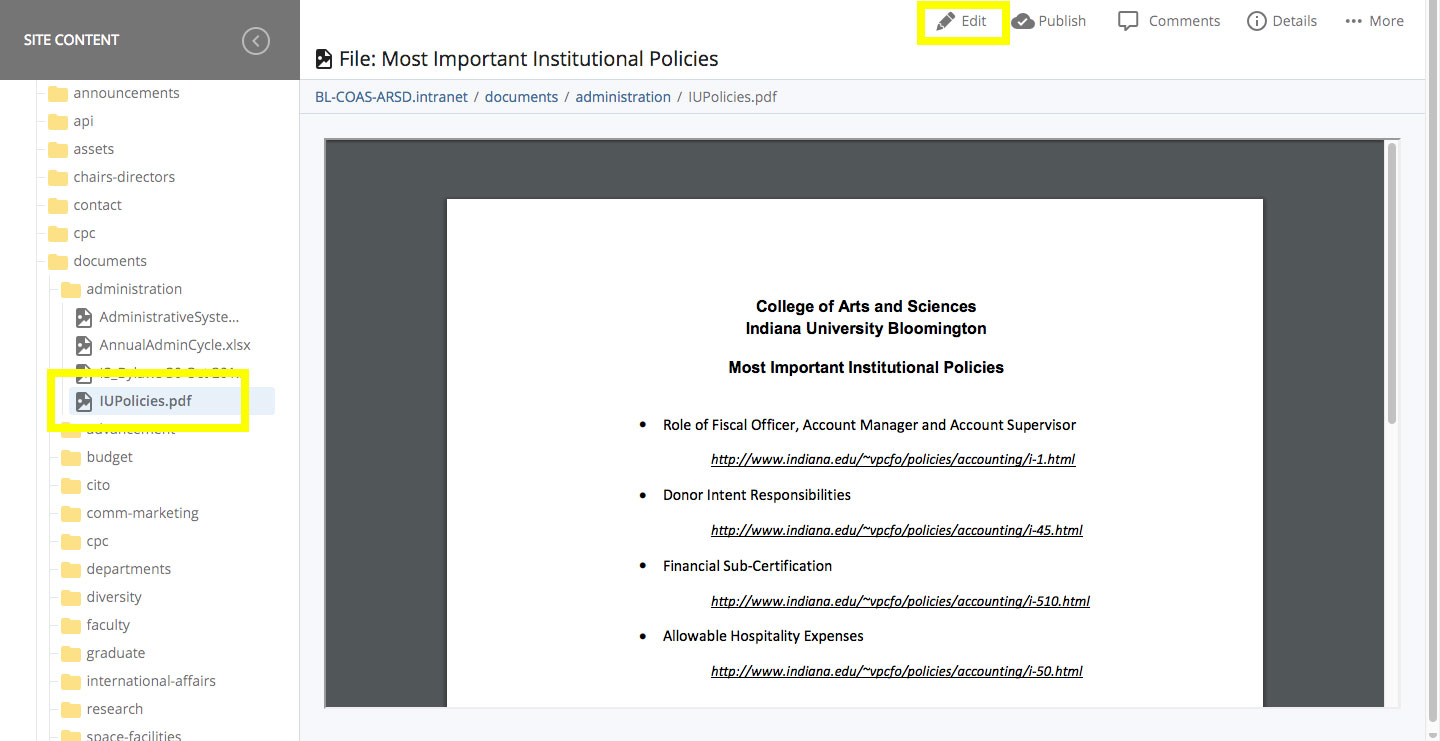
Task: Click the Details info icon
Action: (x=1256, y=21)
